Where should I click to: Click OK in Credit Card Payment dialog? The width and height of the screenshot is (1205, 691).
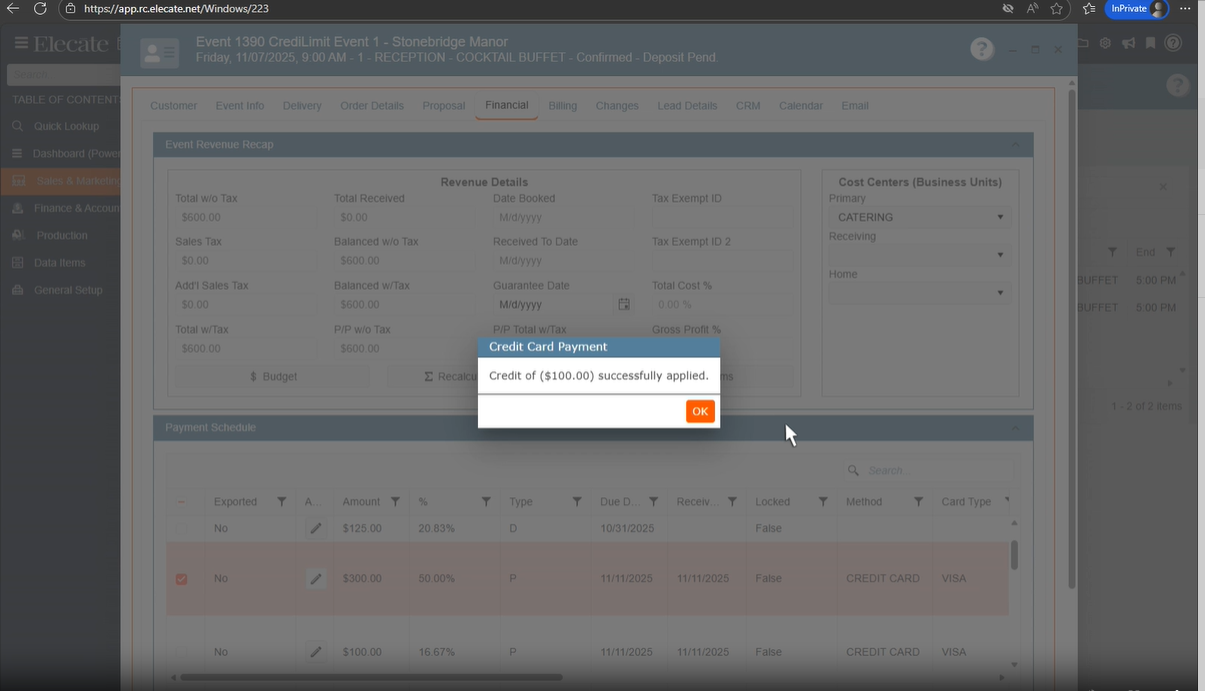tap(700, 411)
